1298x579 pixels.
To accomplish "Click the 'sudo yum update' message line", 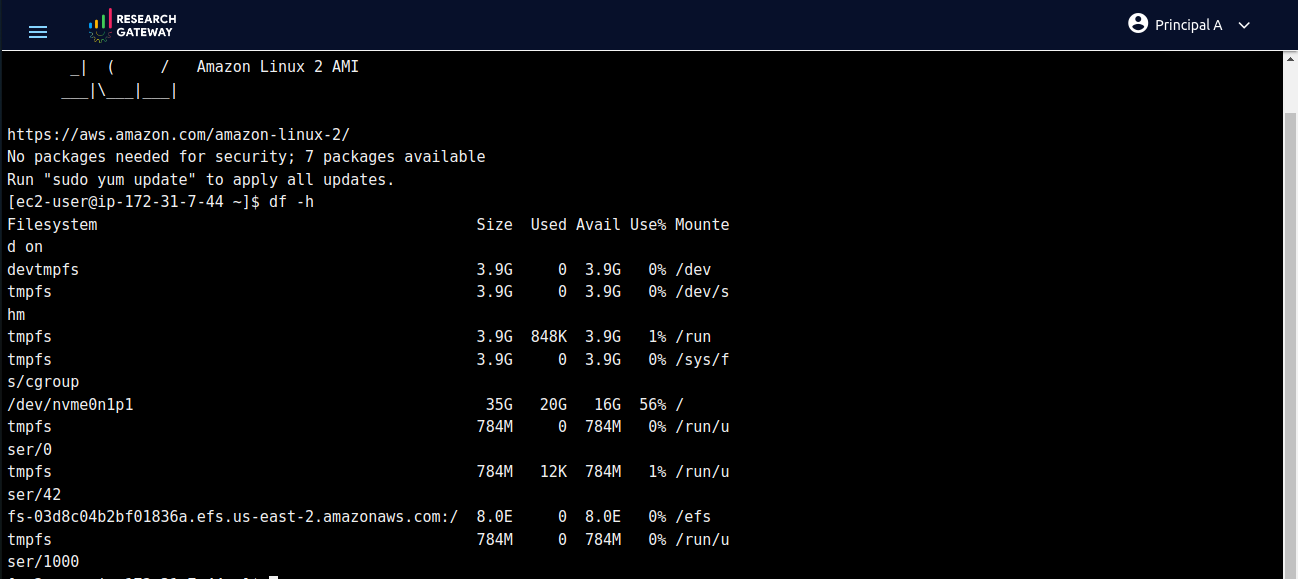I will point(201,180).
